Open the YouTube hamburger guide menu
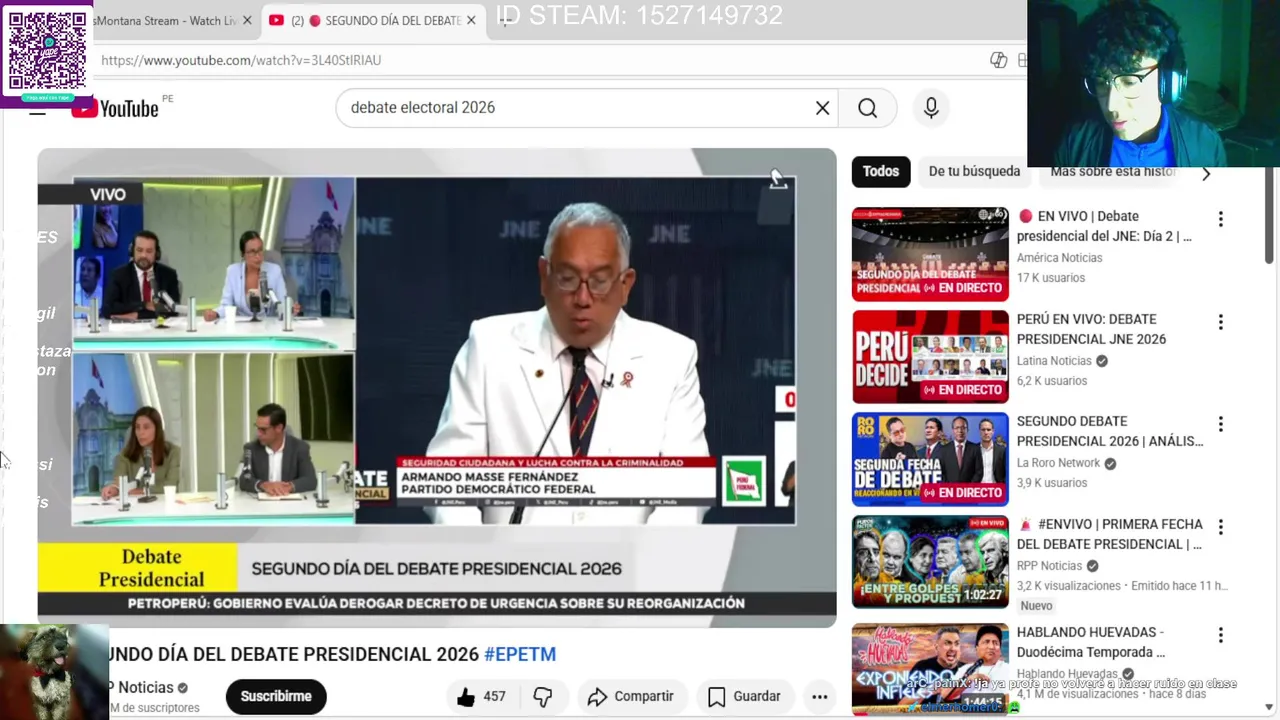Viewport: 1280px width, 720px height. [x=37, y=111]
